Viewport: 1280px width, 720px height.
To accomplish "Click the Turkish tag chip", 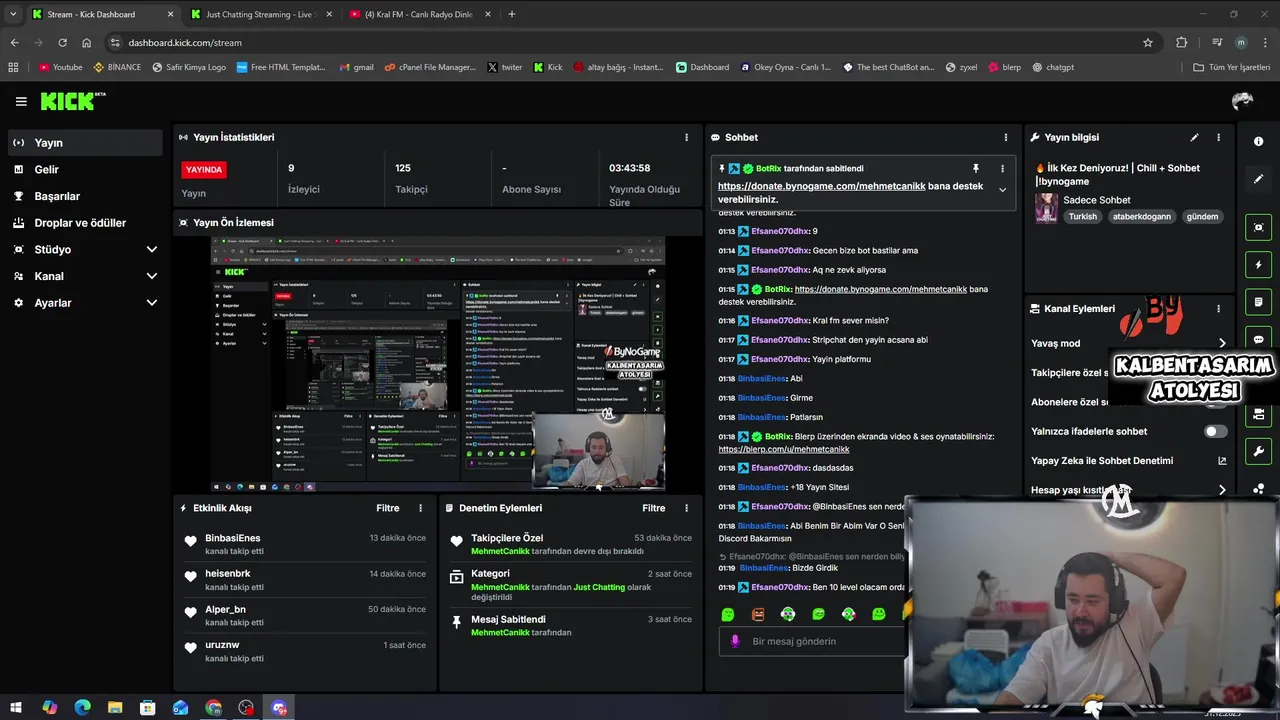I will [x=1082, y=216].
